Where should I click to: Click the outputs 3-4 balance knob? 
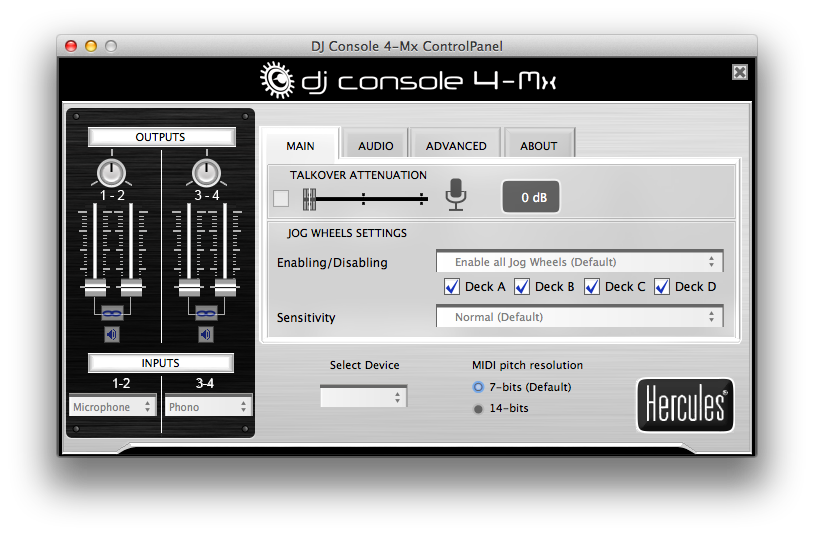point(207,173)
